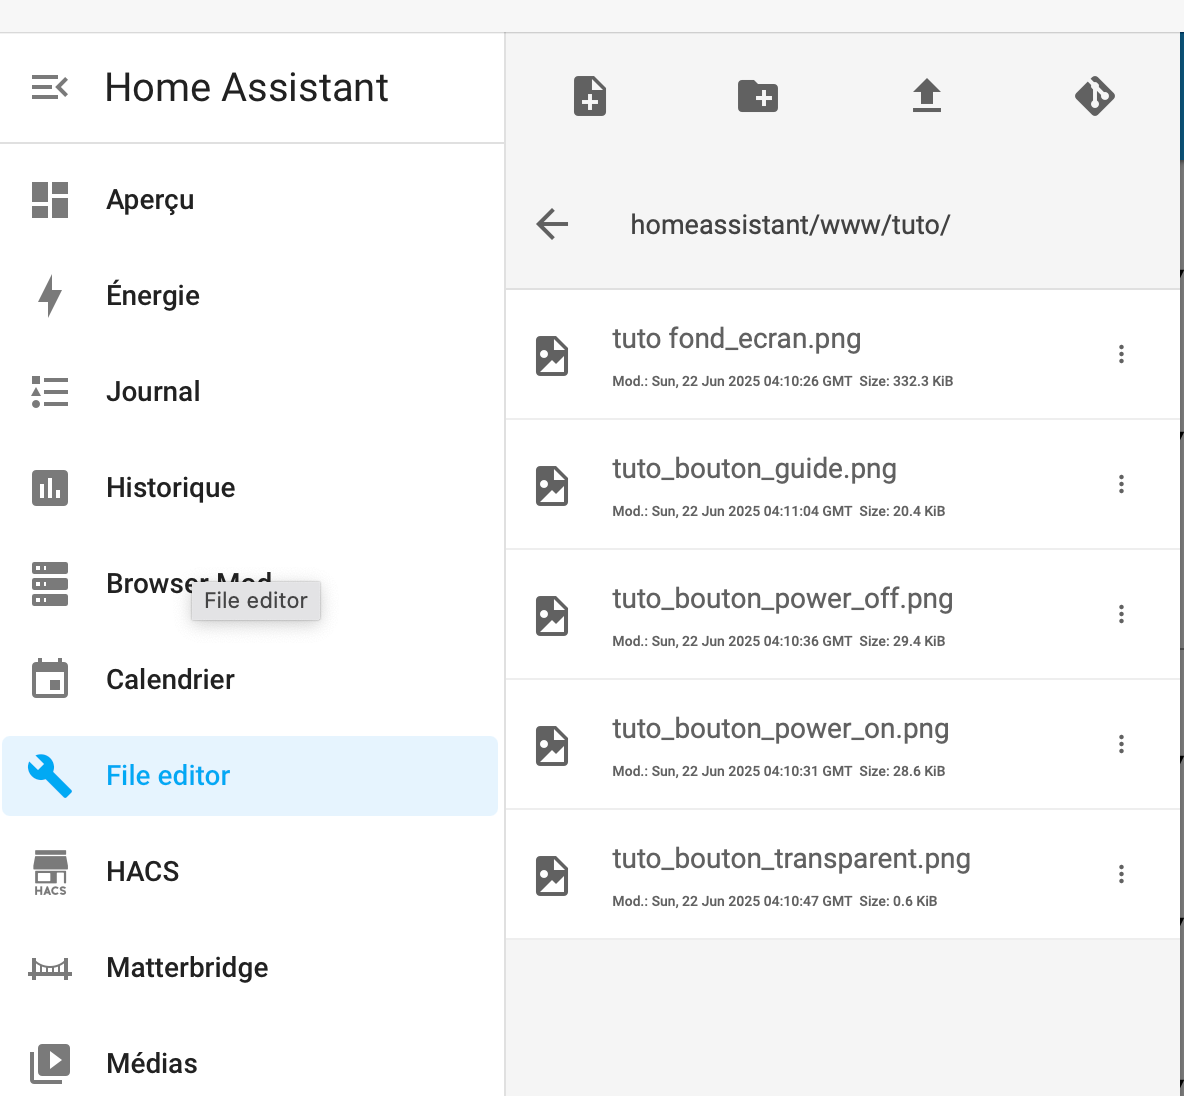Click image icon for tuto_bouton_power_off.png
1184x1096 pixels.
(x=552, y=616)
